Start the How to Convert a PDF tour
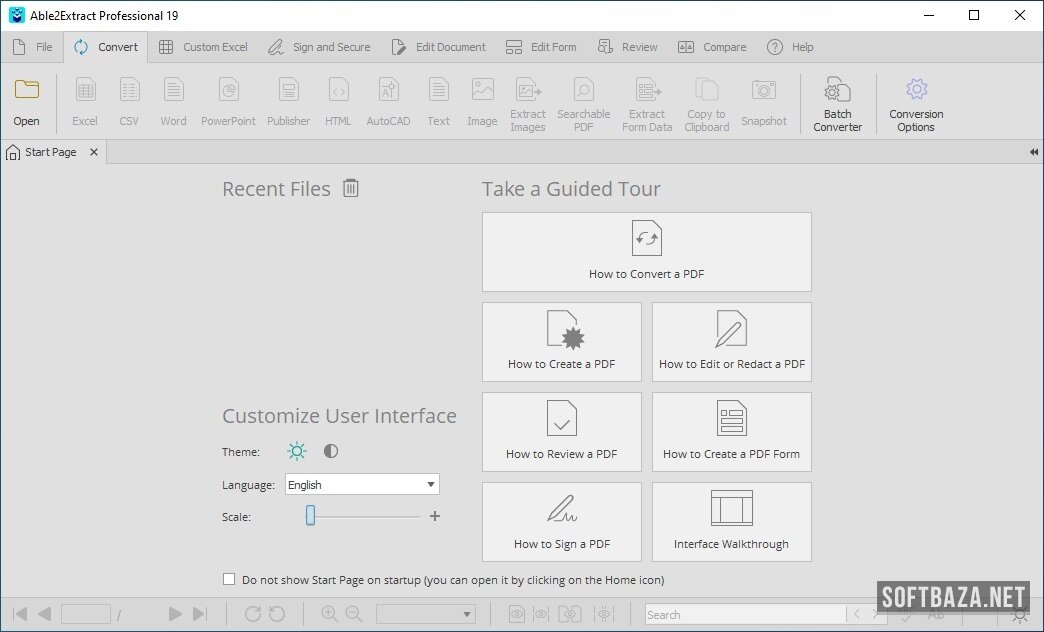Viewport: 1044px width, 632px height. tap(646, 252)
